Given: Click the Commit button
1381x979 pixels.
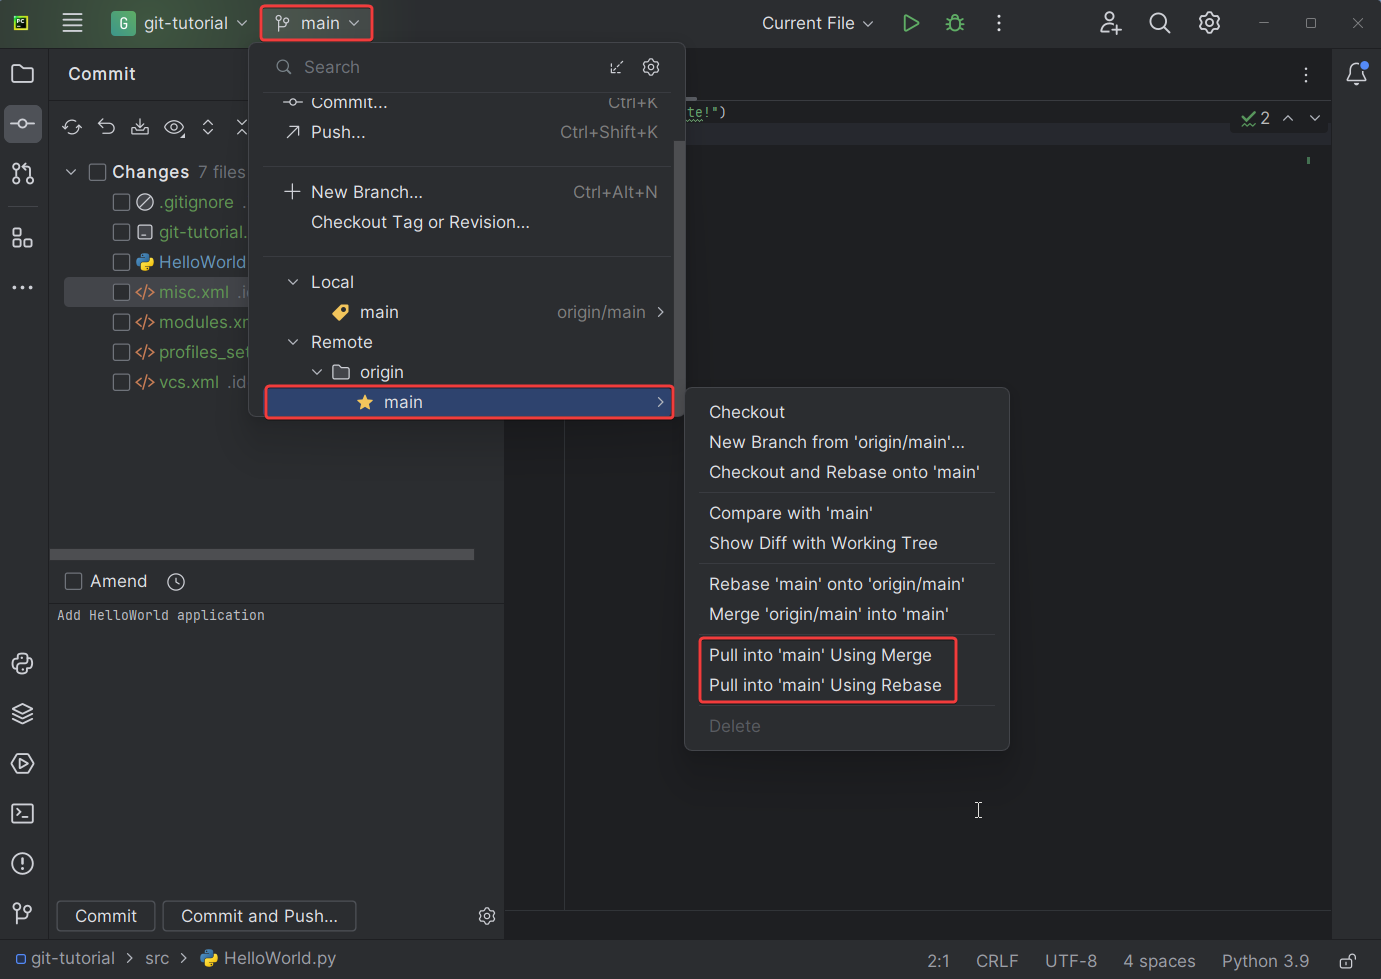Looking at the screenshot, I should pos(106,916).
